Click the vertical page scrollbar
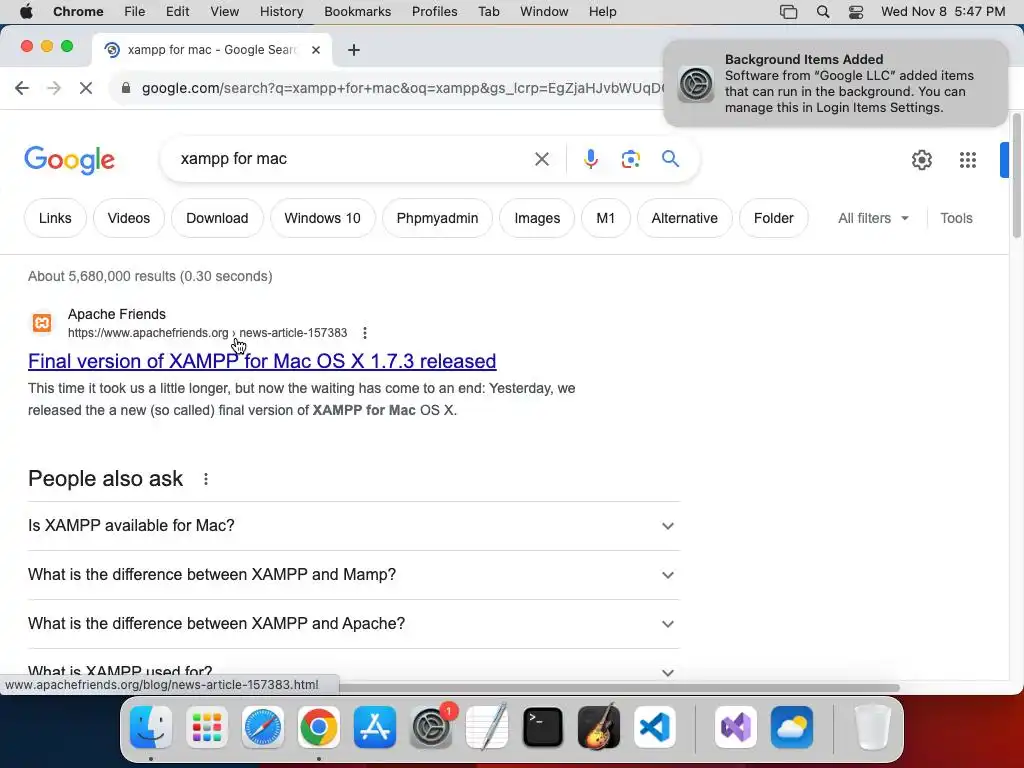The width and height of the screenshot is (1024, 768). click(x=1016, y=176)
